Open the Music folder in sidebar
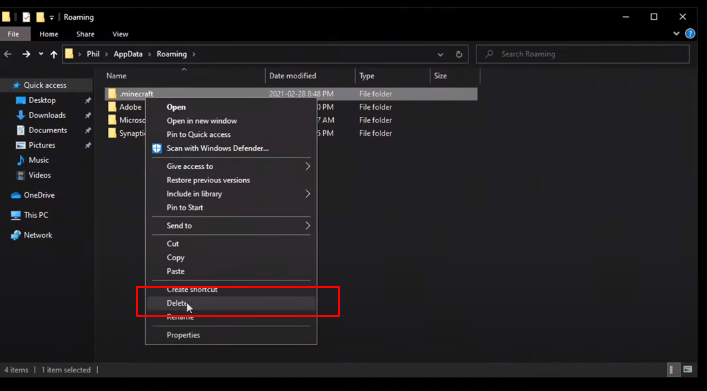The image size is (707, 391). click(x=38, y=160)
